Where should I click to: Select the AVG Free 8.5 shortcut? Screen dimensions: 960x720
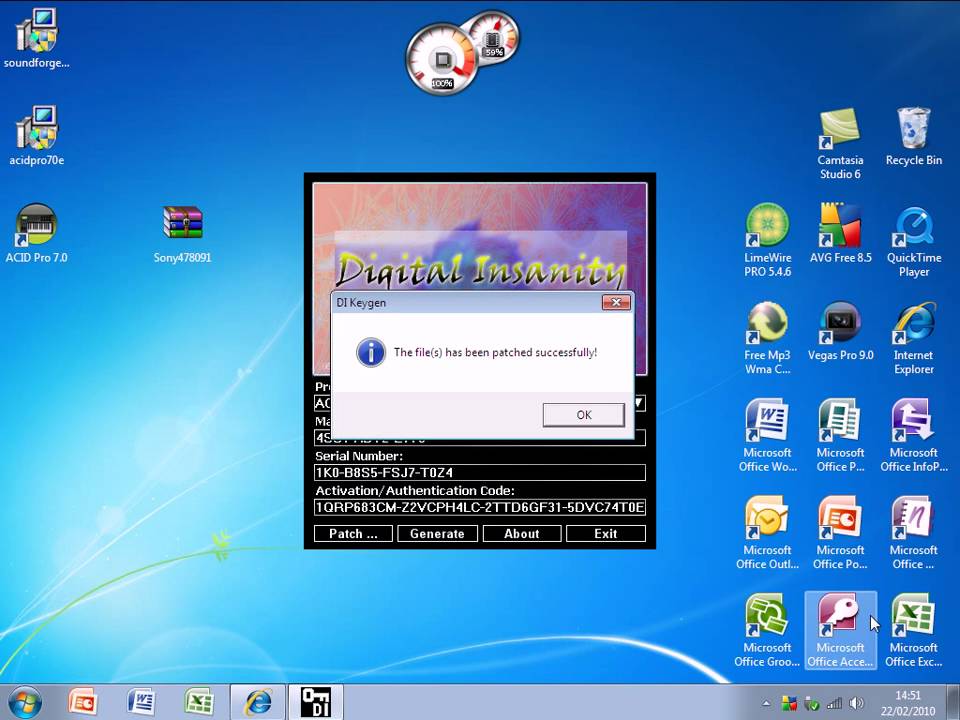point(840,233)
